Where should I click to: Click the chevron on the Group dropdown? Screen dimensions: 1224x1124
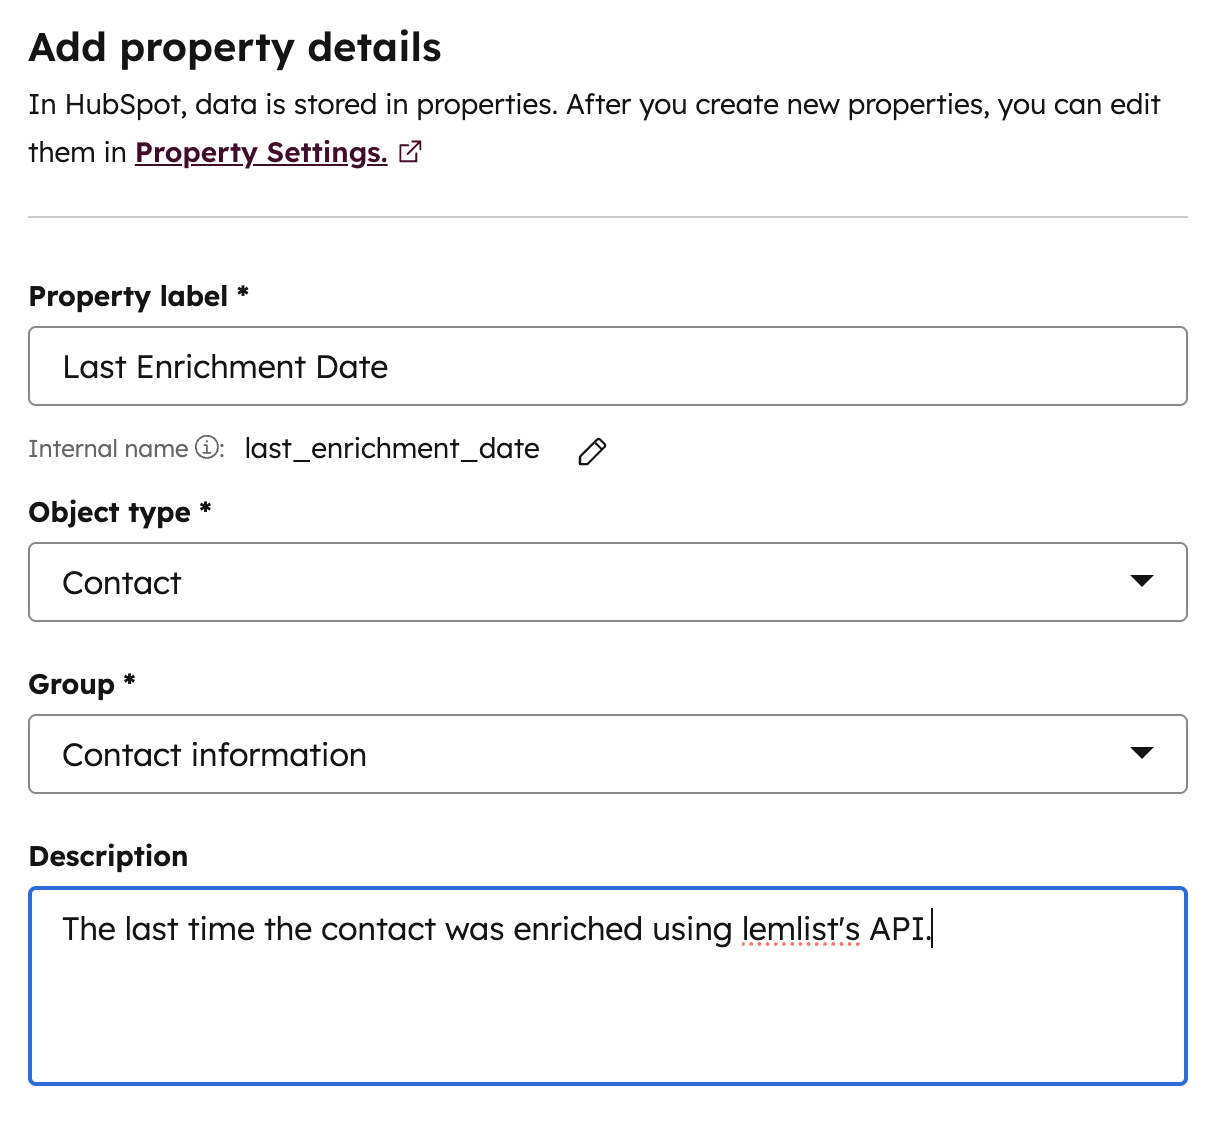point(1142,754)
